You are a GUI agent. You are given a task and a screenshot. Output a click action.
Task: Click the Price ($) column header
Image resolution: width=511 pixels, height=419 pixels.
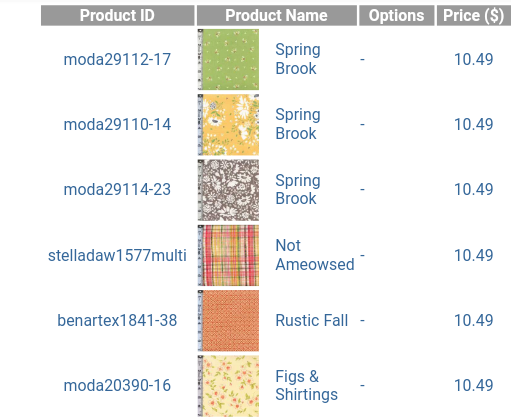474,15
